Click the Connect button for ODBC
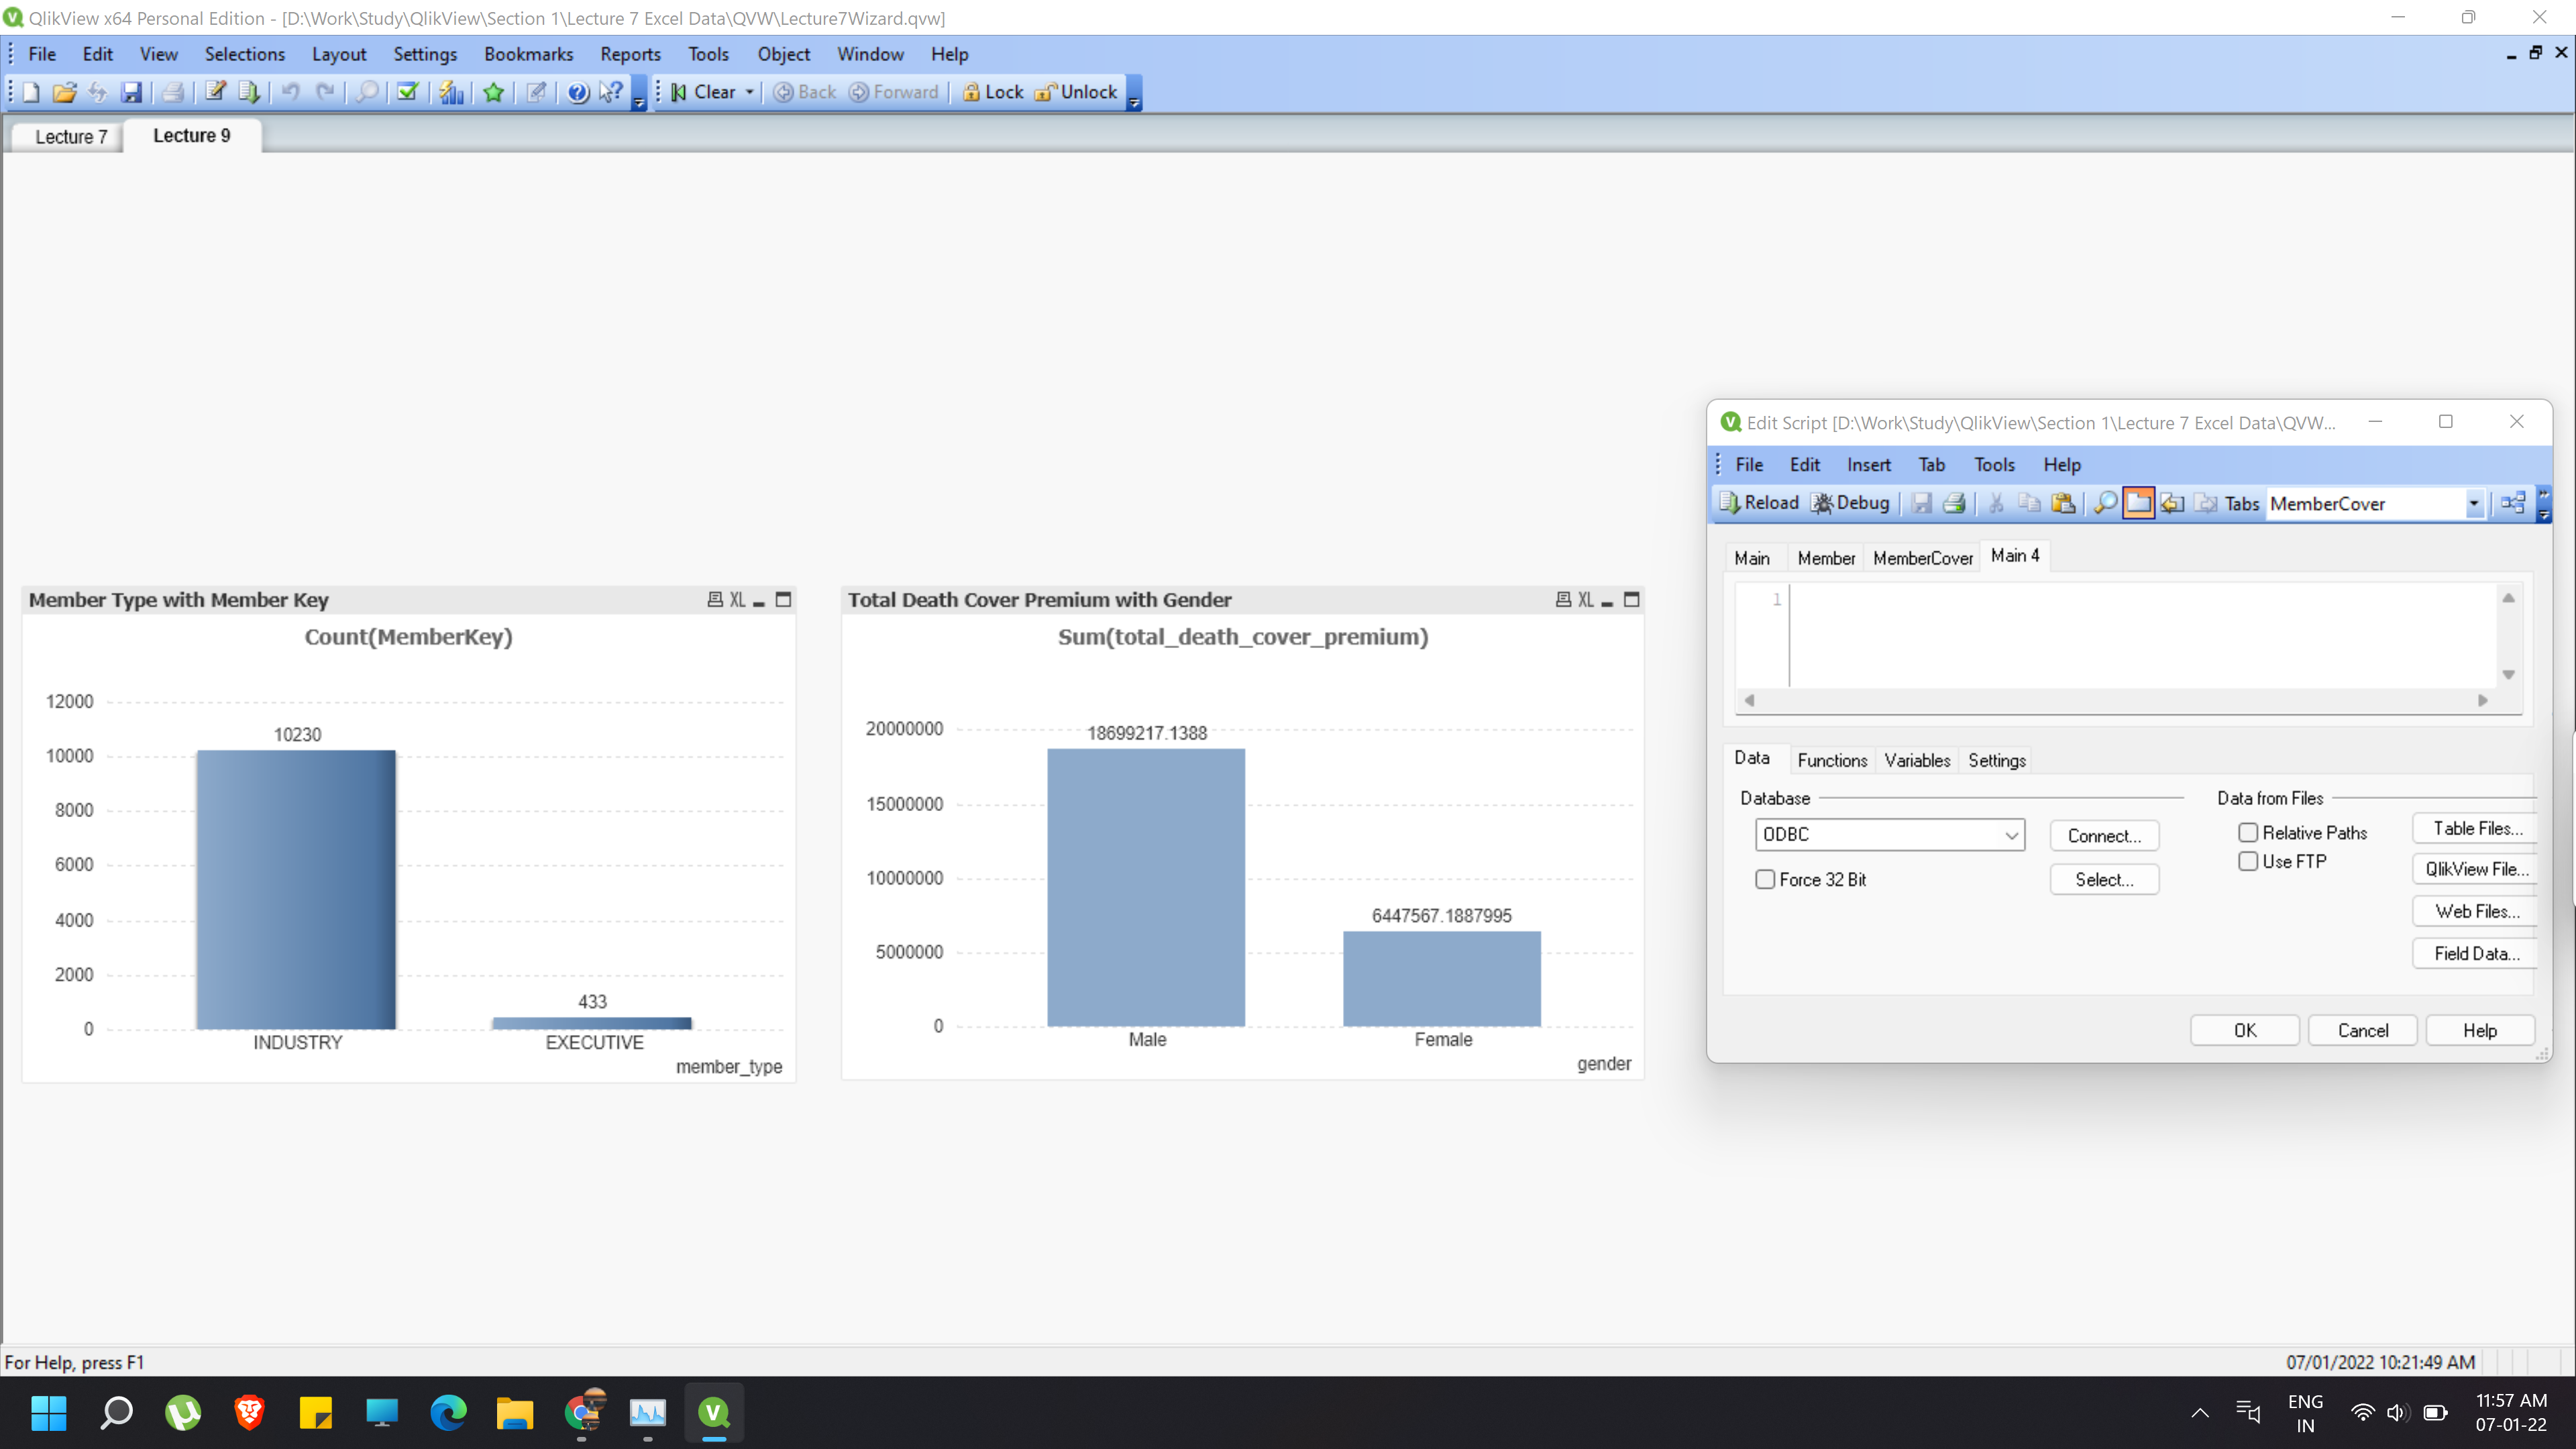This screenshot has width=2576, height=1449. 2104,835
